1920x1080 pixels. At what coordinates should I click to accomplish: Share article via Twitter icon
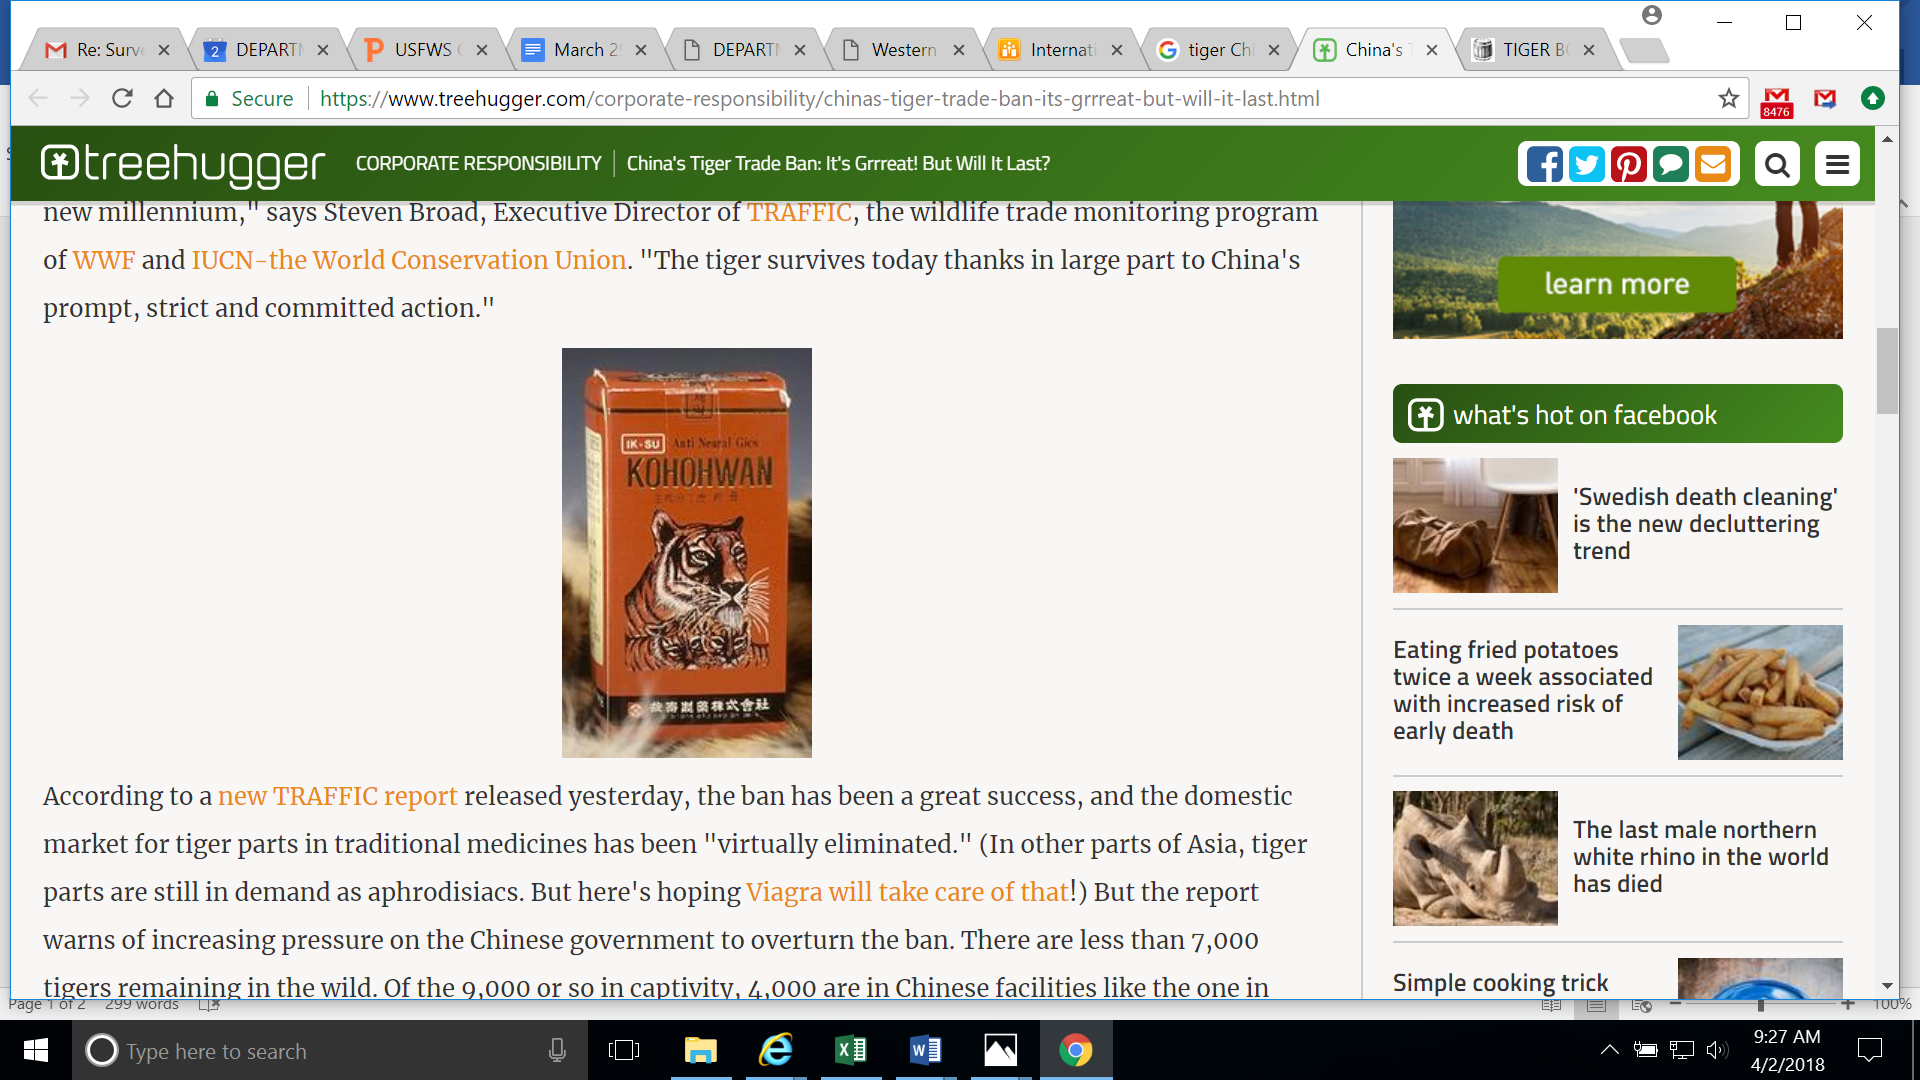[1586, 164]
